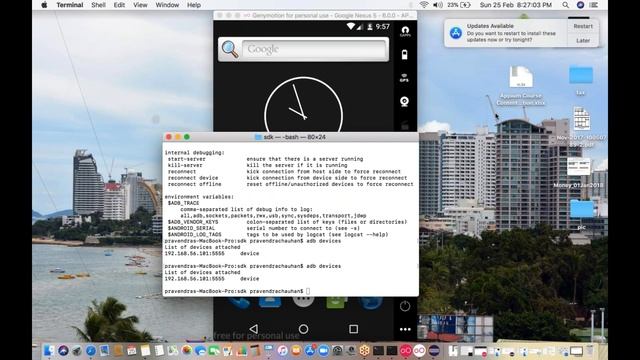Click '$ADB_VENDOR_KEYS' text in Terminal

coord(193,222)
